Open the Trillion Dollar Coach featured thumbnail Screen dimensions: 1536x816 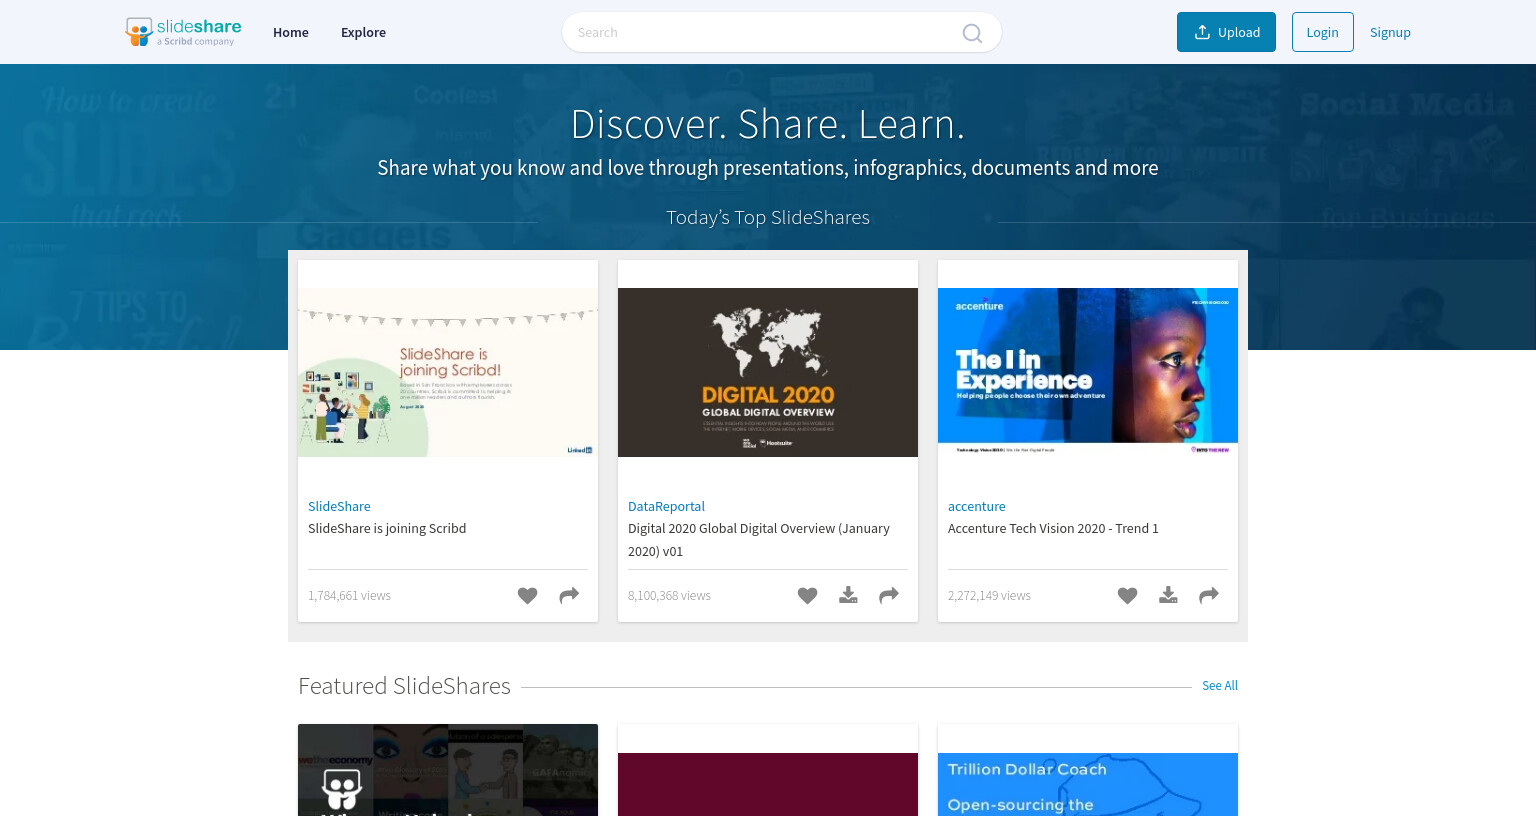pos(1088,784)
